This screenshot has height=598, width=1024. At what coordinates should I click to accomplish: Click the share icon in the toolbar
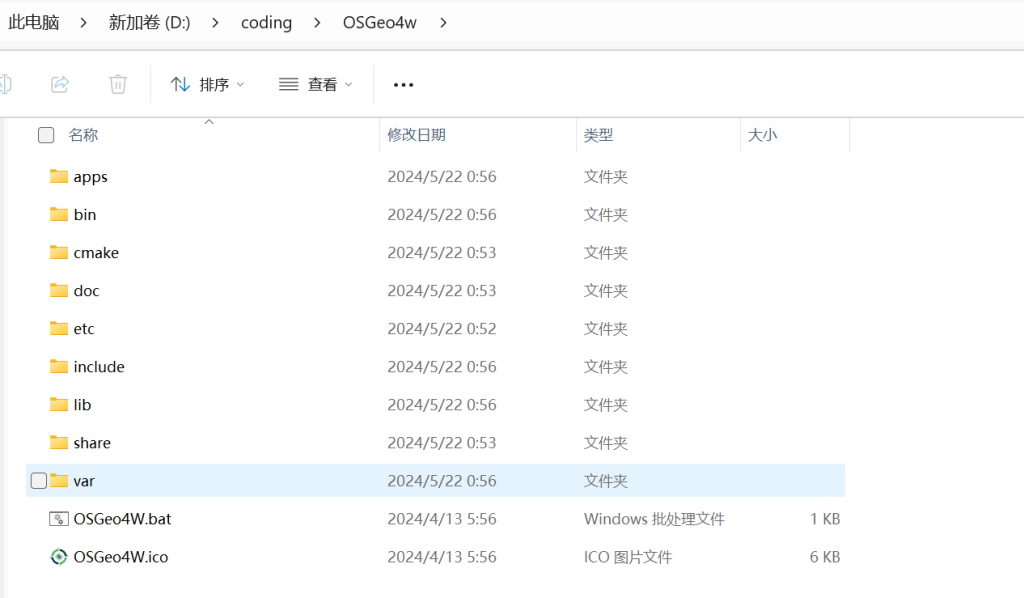[x=60, y=84]
